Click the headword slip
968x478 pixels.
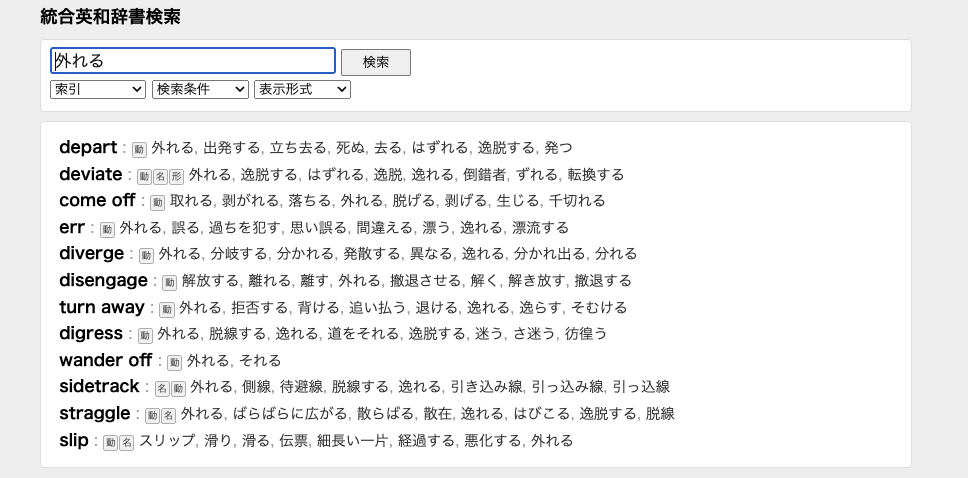coord(74,440)
